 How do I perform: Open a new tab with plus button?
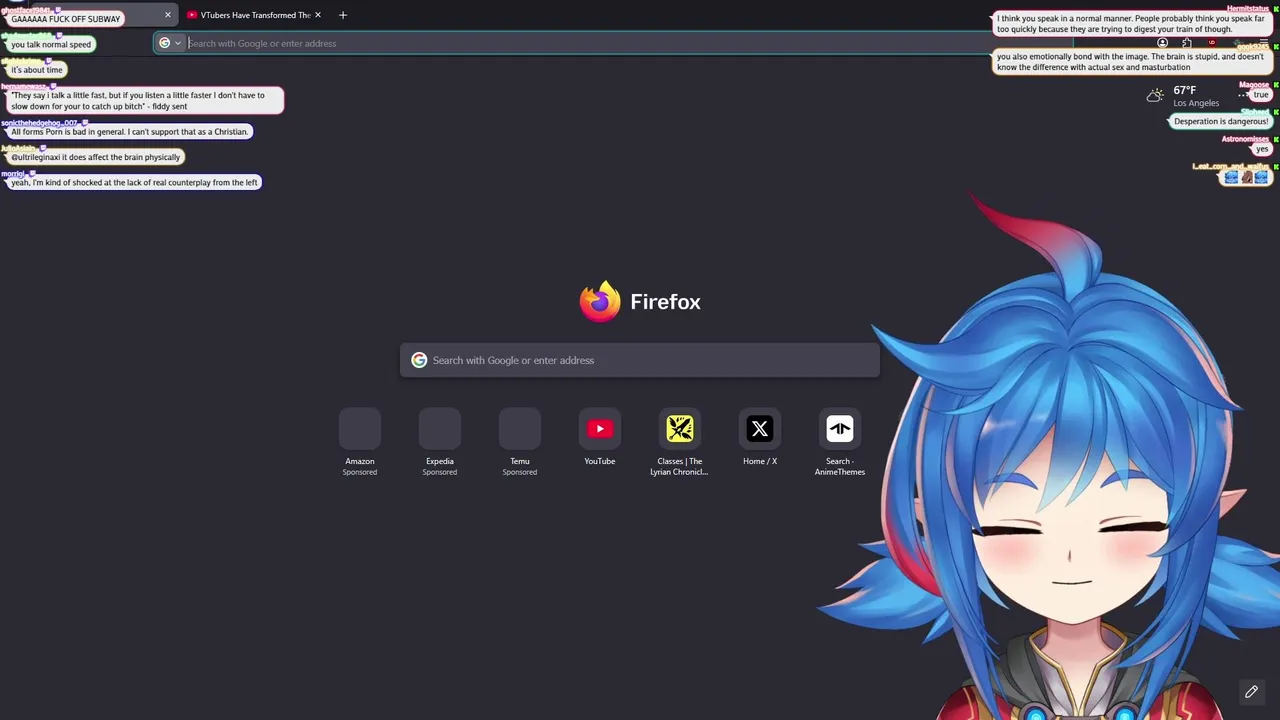click(343, 15)
